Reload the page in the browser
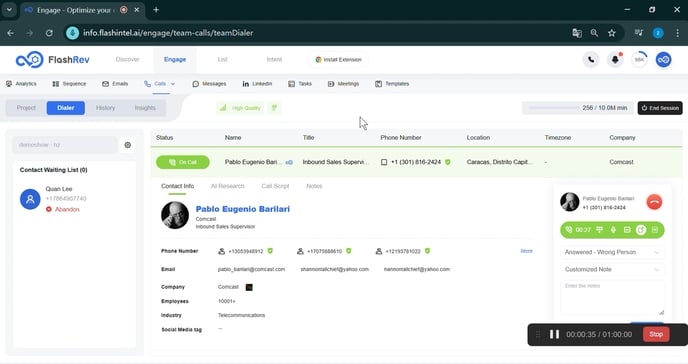This screenshot has height=364, width=688. (x=49, y=33)
